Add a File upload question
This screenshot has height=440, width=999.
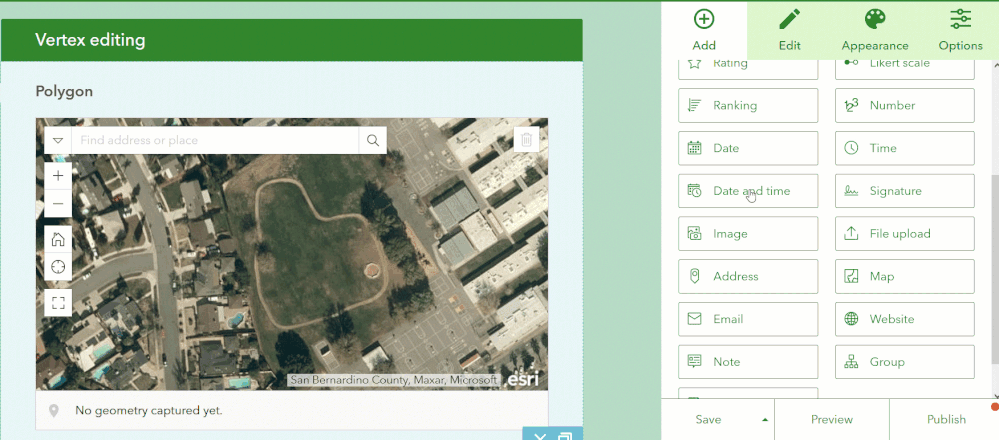pos(905,233)
